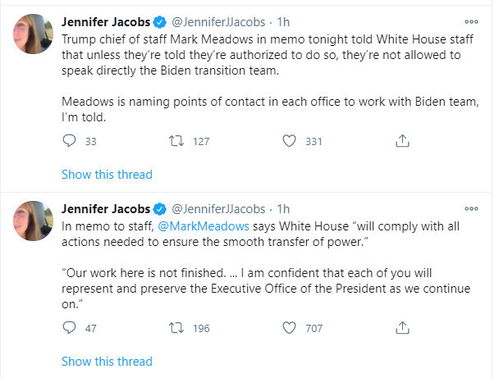Open Jennifer Jacobs profile name on first tweet
499x378 pixels.
click(106, 22)
